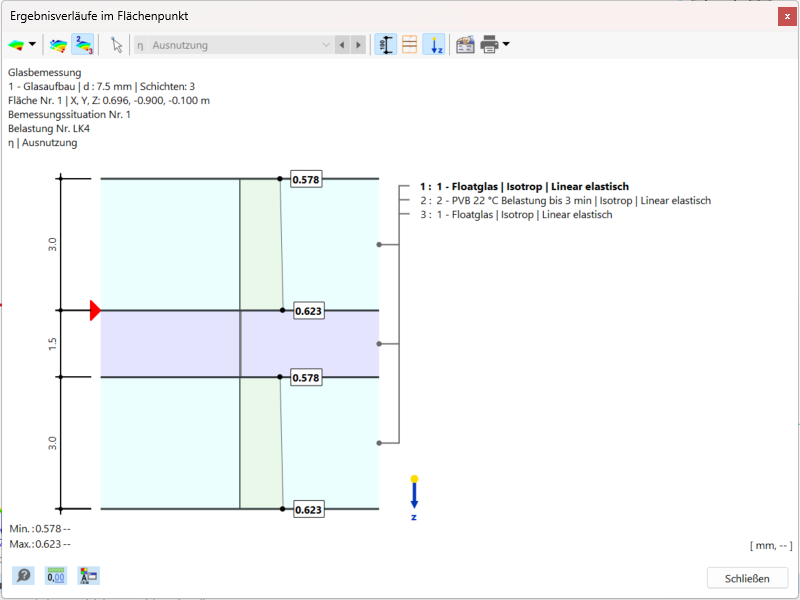Activate the numbered layers results icon

click(81, 44)
